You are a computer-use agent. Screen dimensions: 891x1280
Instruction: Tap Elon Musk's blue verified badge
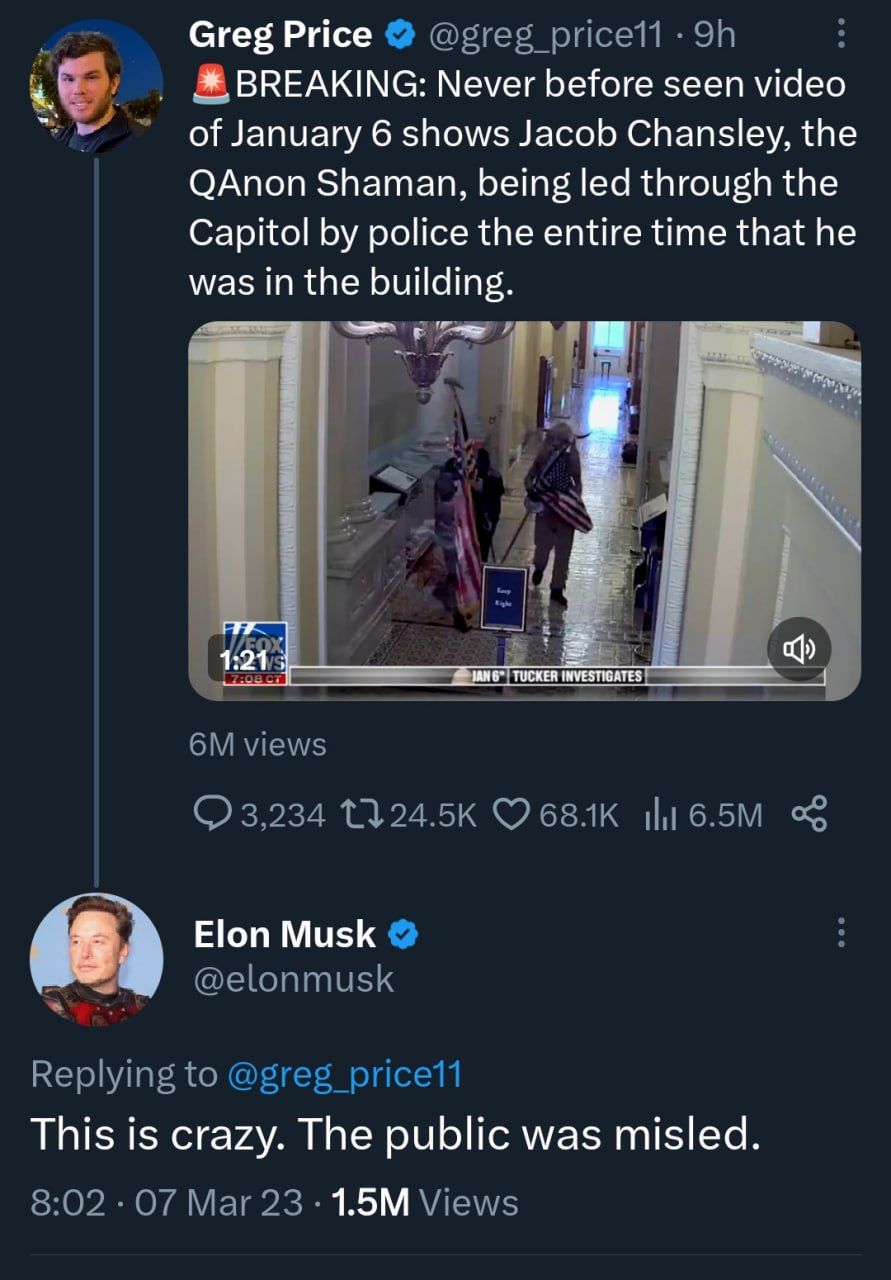pos(402,935)
